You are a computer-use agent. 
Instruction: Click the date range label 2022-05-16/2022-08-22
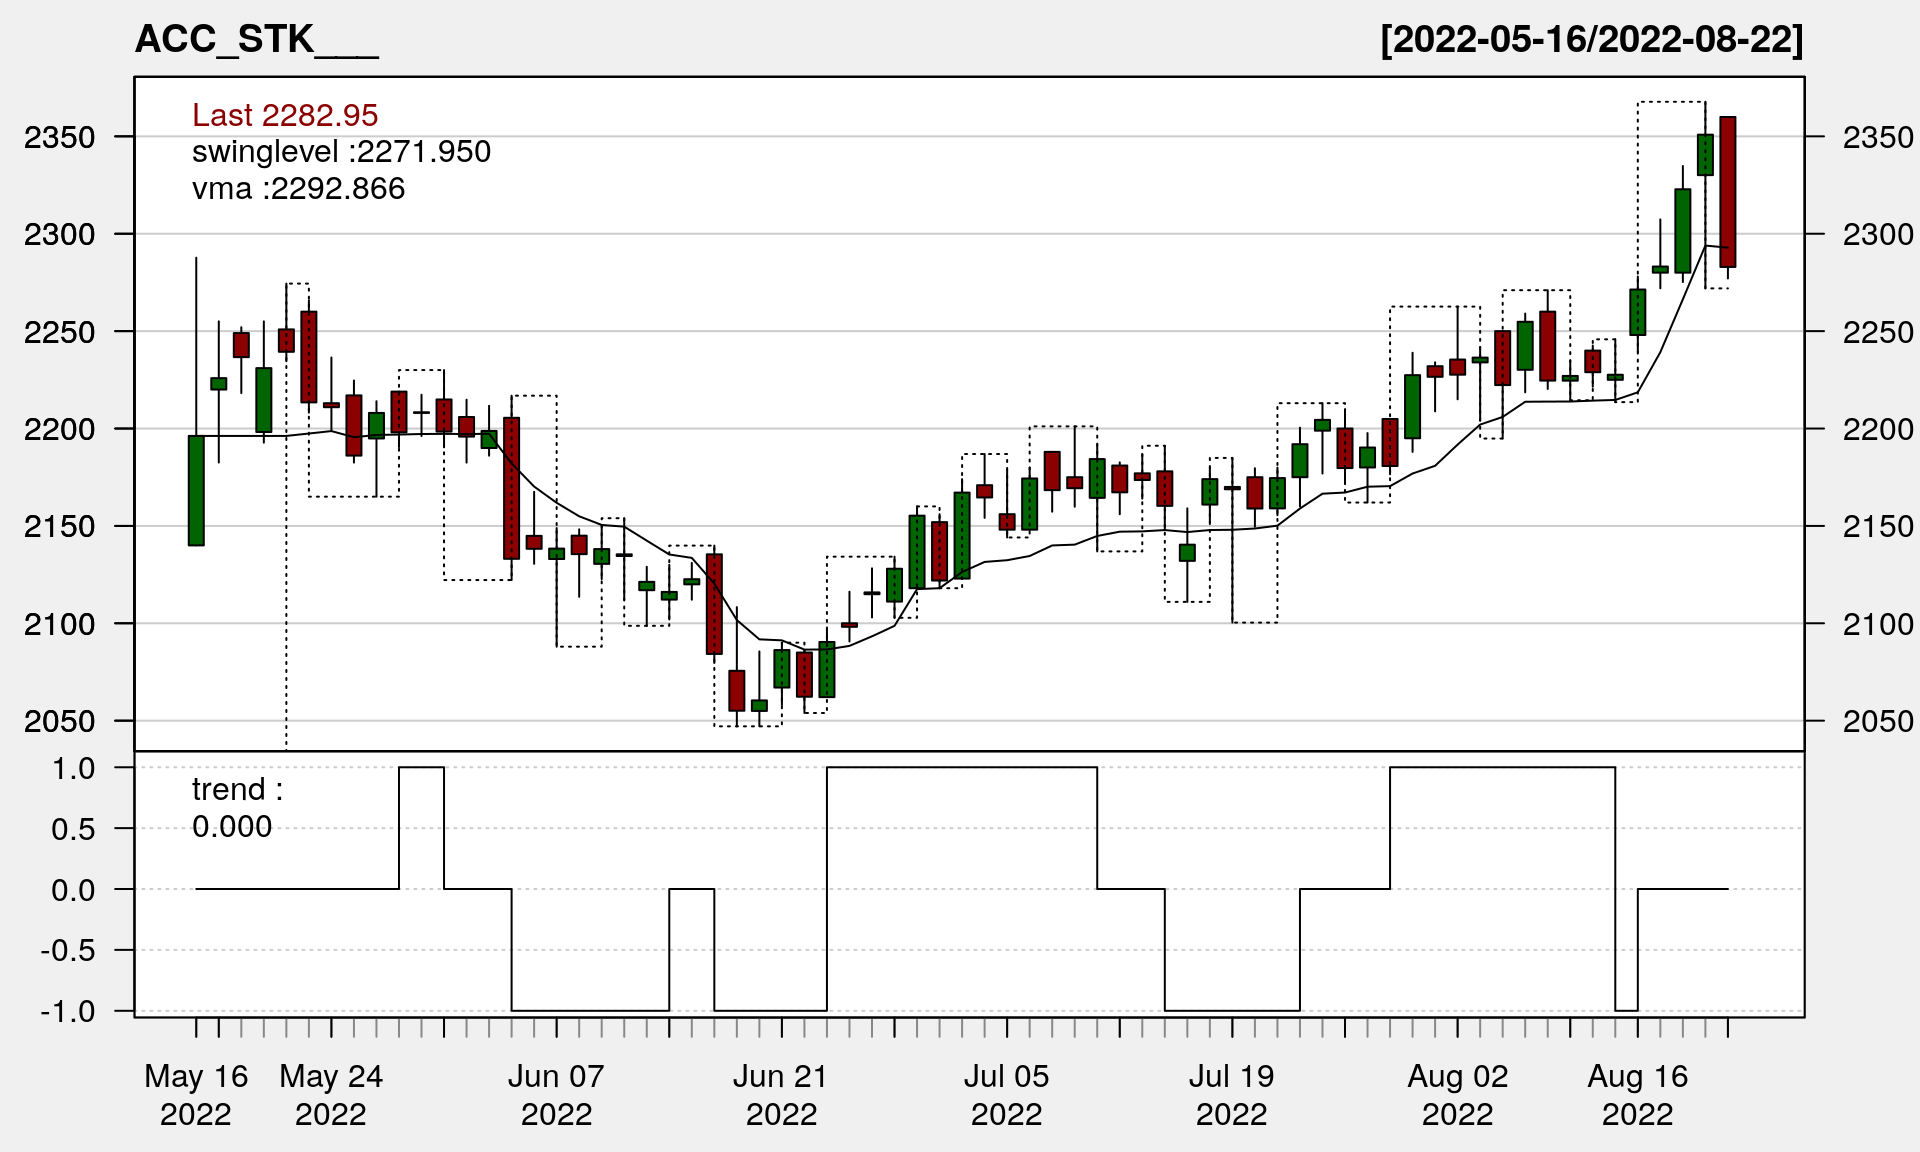[1591, 40]
